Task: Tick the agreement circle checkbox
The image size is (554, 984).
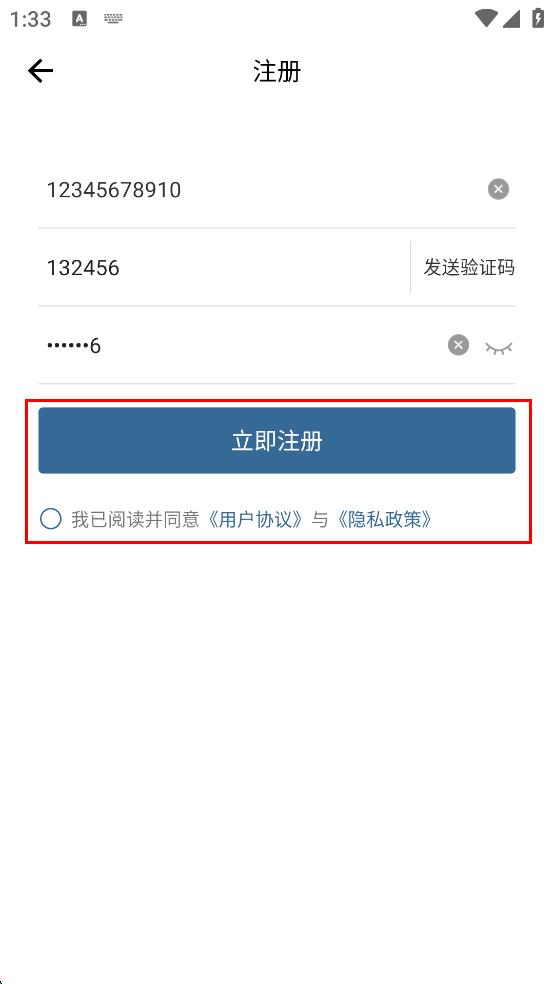Action: [x=51, y=519]
